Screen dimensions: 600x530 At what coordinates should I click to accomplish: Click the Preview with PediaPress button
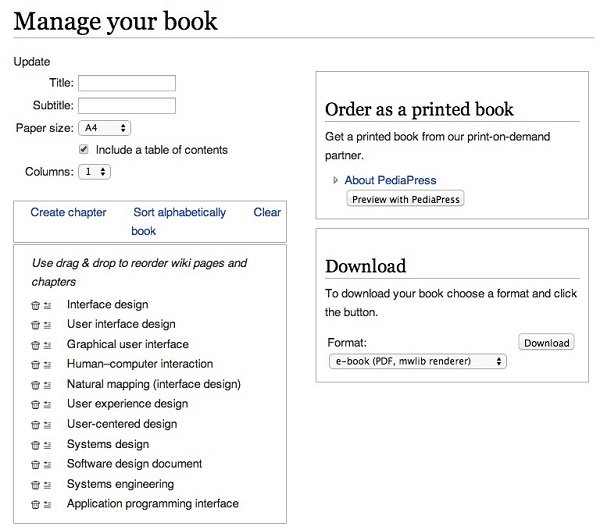click(406, 199)
